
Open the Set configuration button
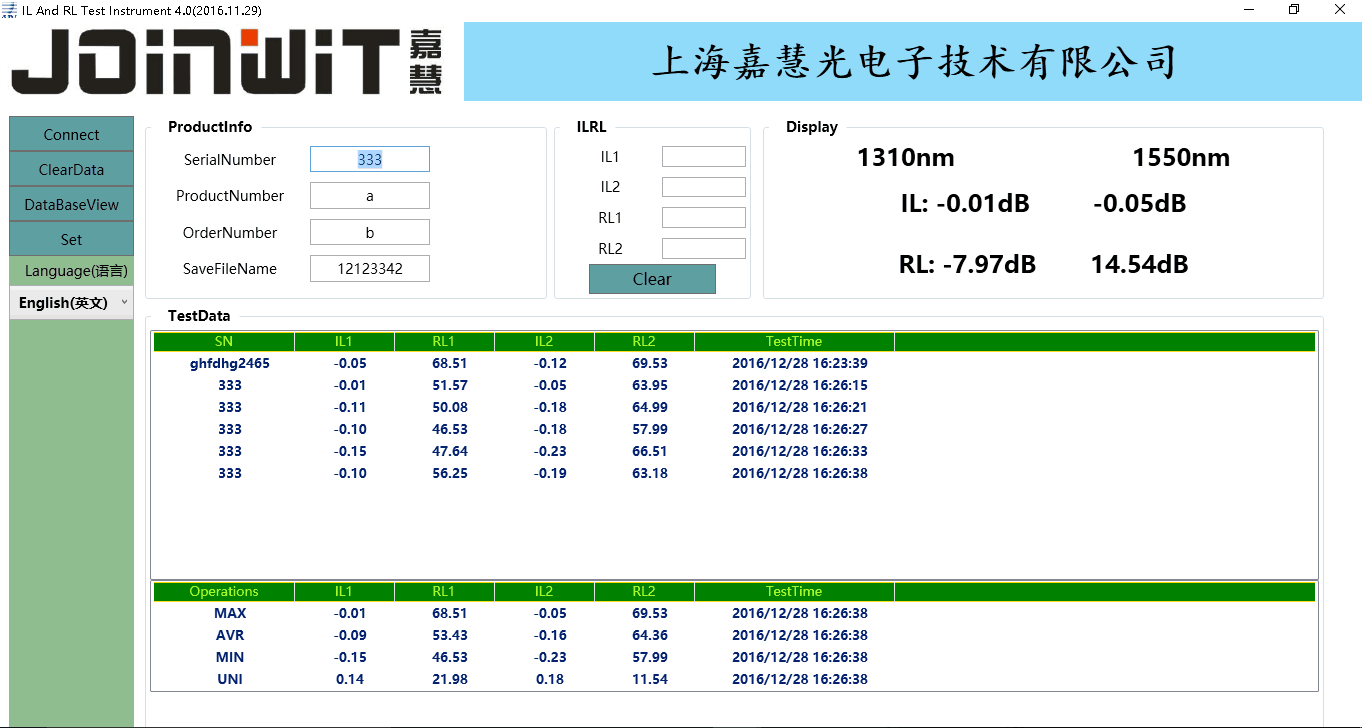(71, 240)
